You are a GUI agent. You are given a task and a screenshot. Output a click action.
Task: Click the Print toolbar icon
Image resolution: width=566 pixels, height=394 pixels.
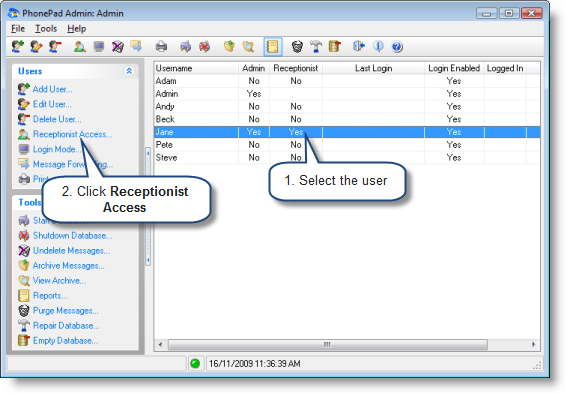pos(161,47)
